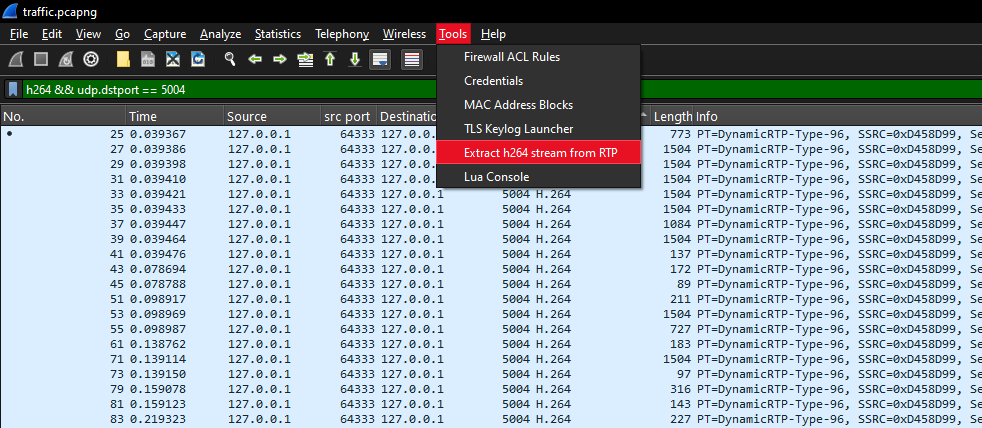Image resolution: width=982 pixels, height=428 pixels.
Task: Click the display filter bookmark icon
Action: pyautogui.click(x=13, y=89)
